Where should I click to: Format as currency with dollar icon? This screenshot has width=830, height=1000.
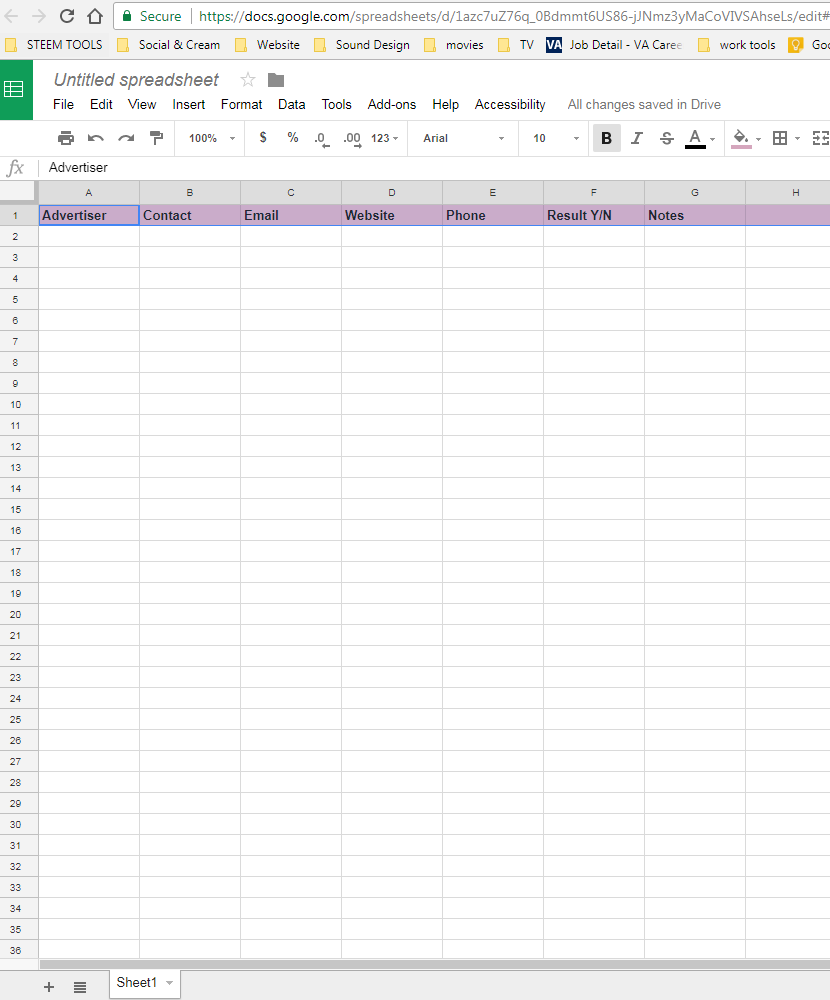pyautogui.click(x=263, y=138)
